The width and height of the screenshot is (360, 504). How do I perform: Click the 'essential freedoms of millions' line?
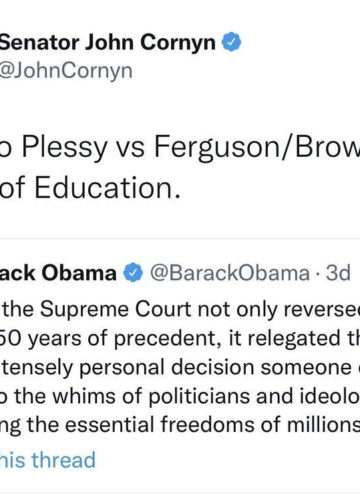(x=180, y=425)
